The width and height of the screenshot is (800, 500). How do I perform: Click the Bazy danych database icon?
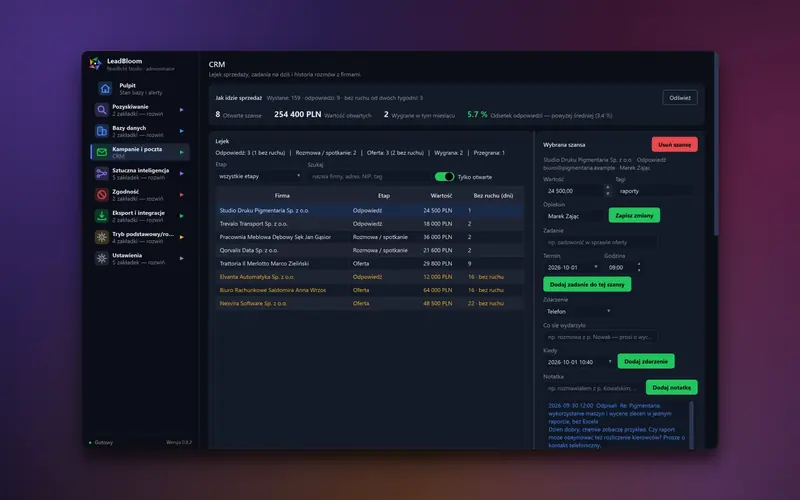[x=102, y=131]
